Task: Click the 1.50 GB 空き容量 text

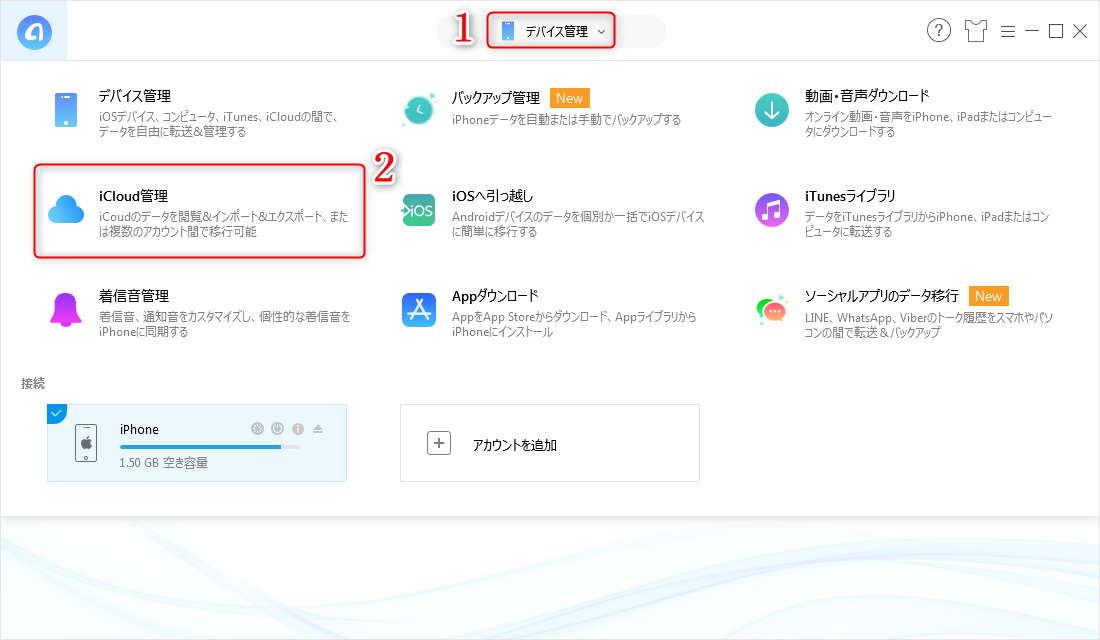Action: (x=163, y=462)
